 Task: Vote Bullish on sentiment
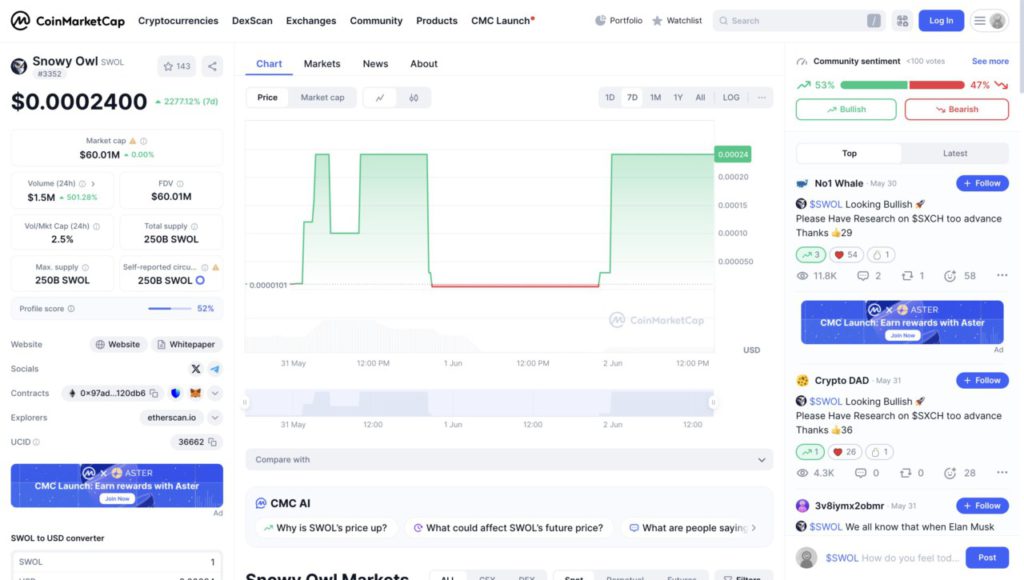pos(846,110)
